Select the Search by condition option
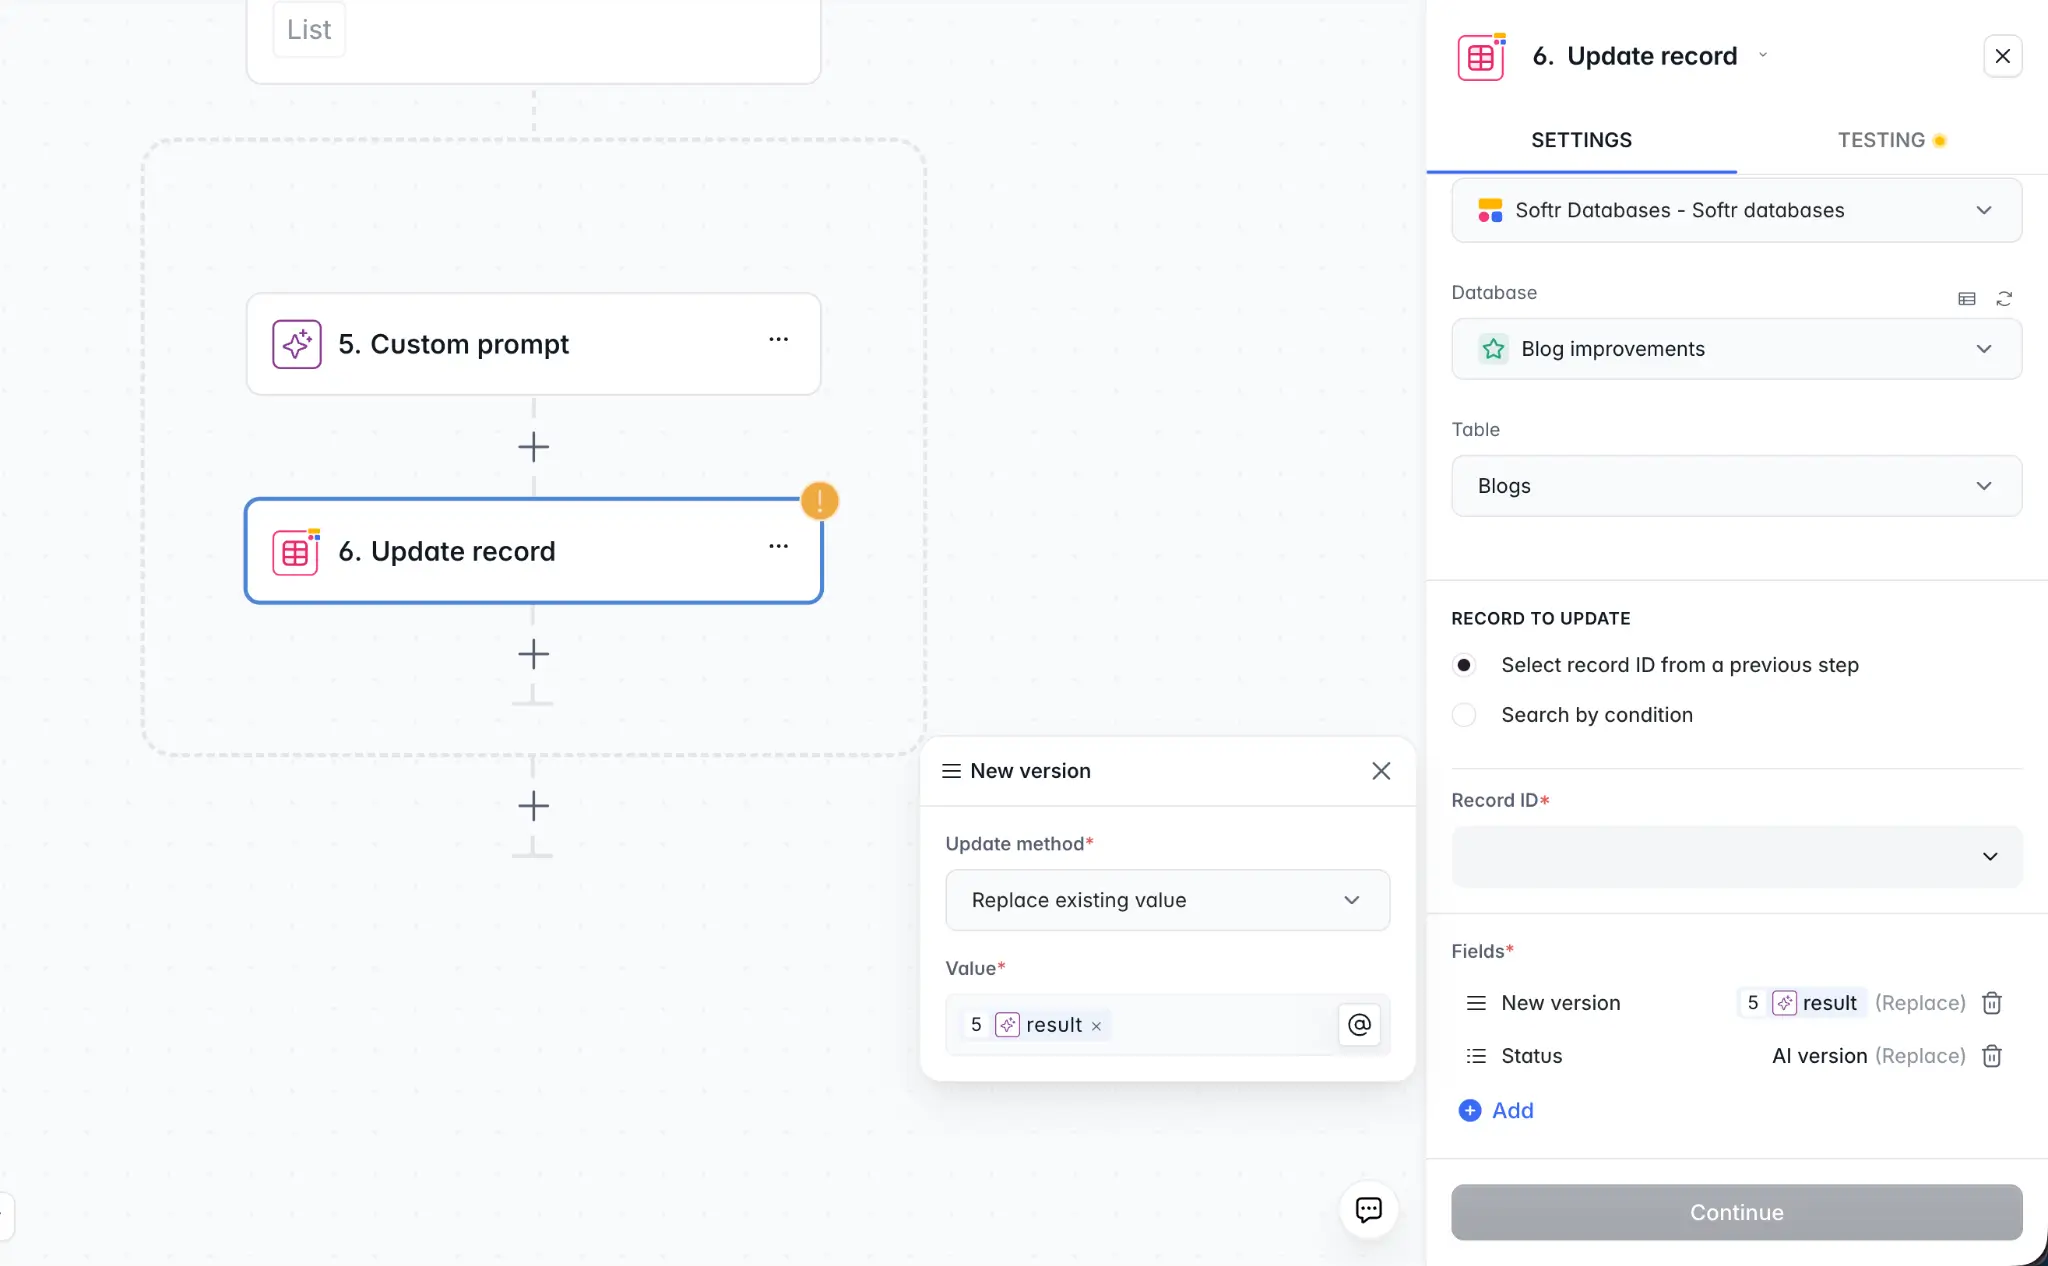 [1464, 715]
